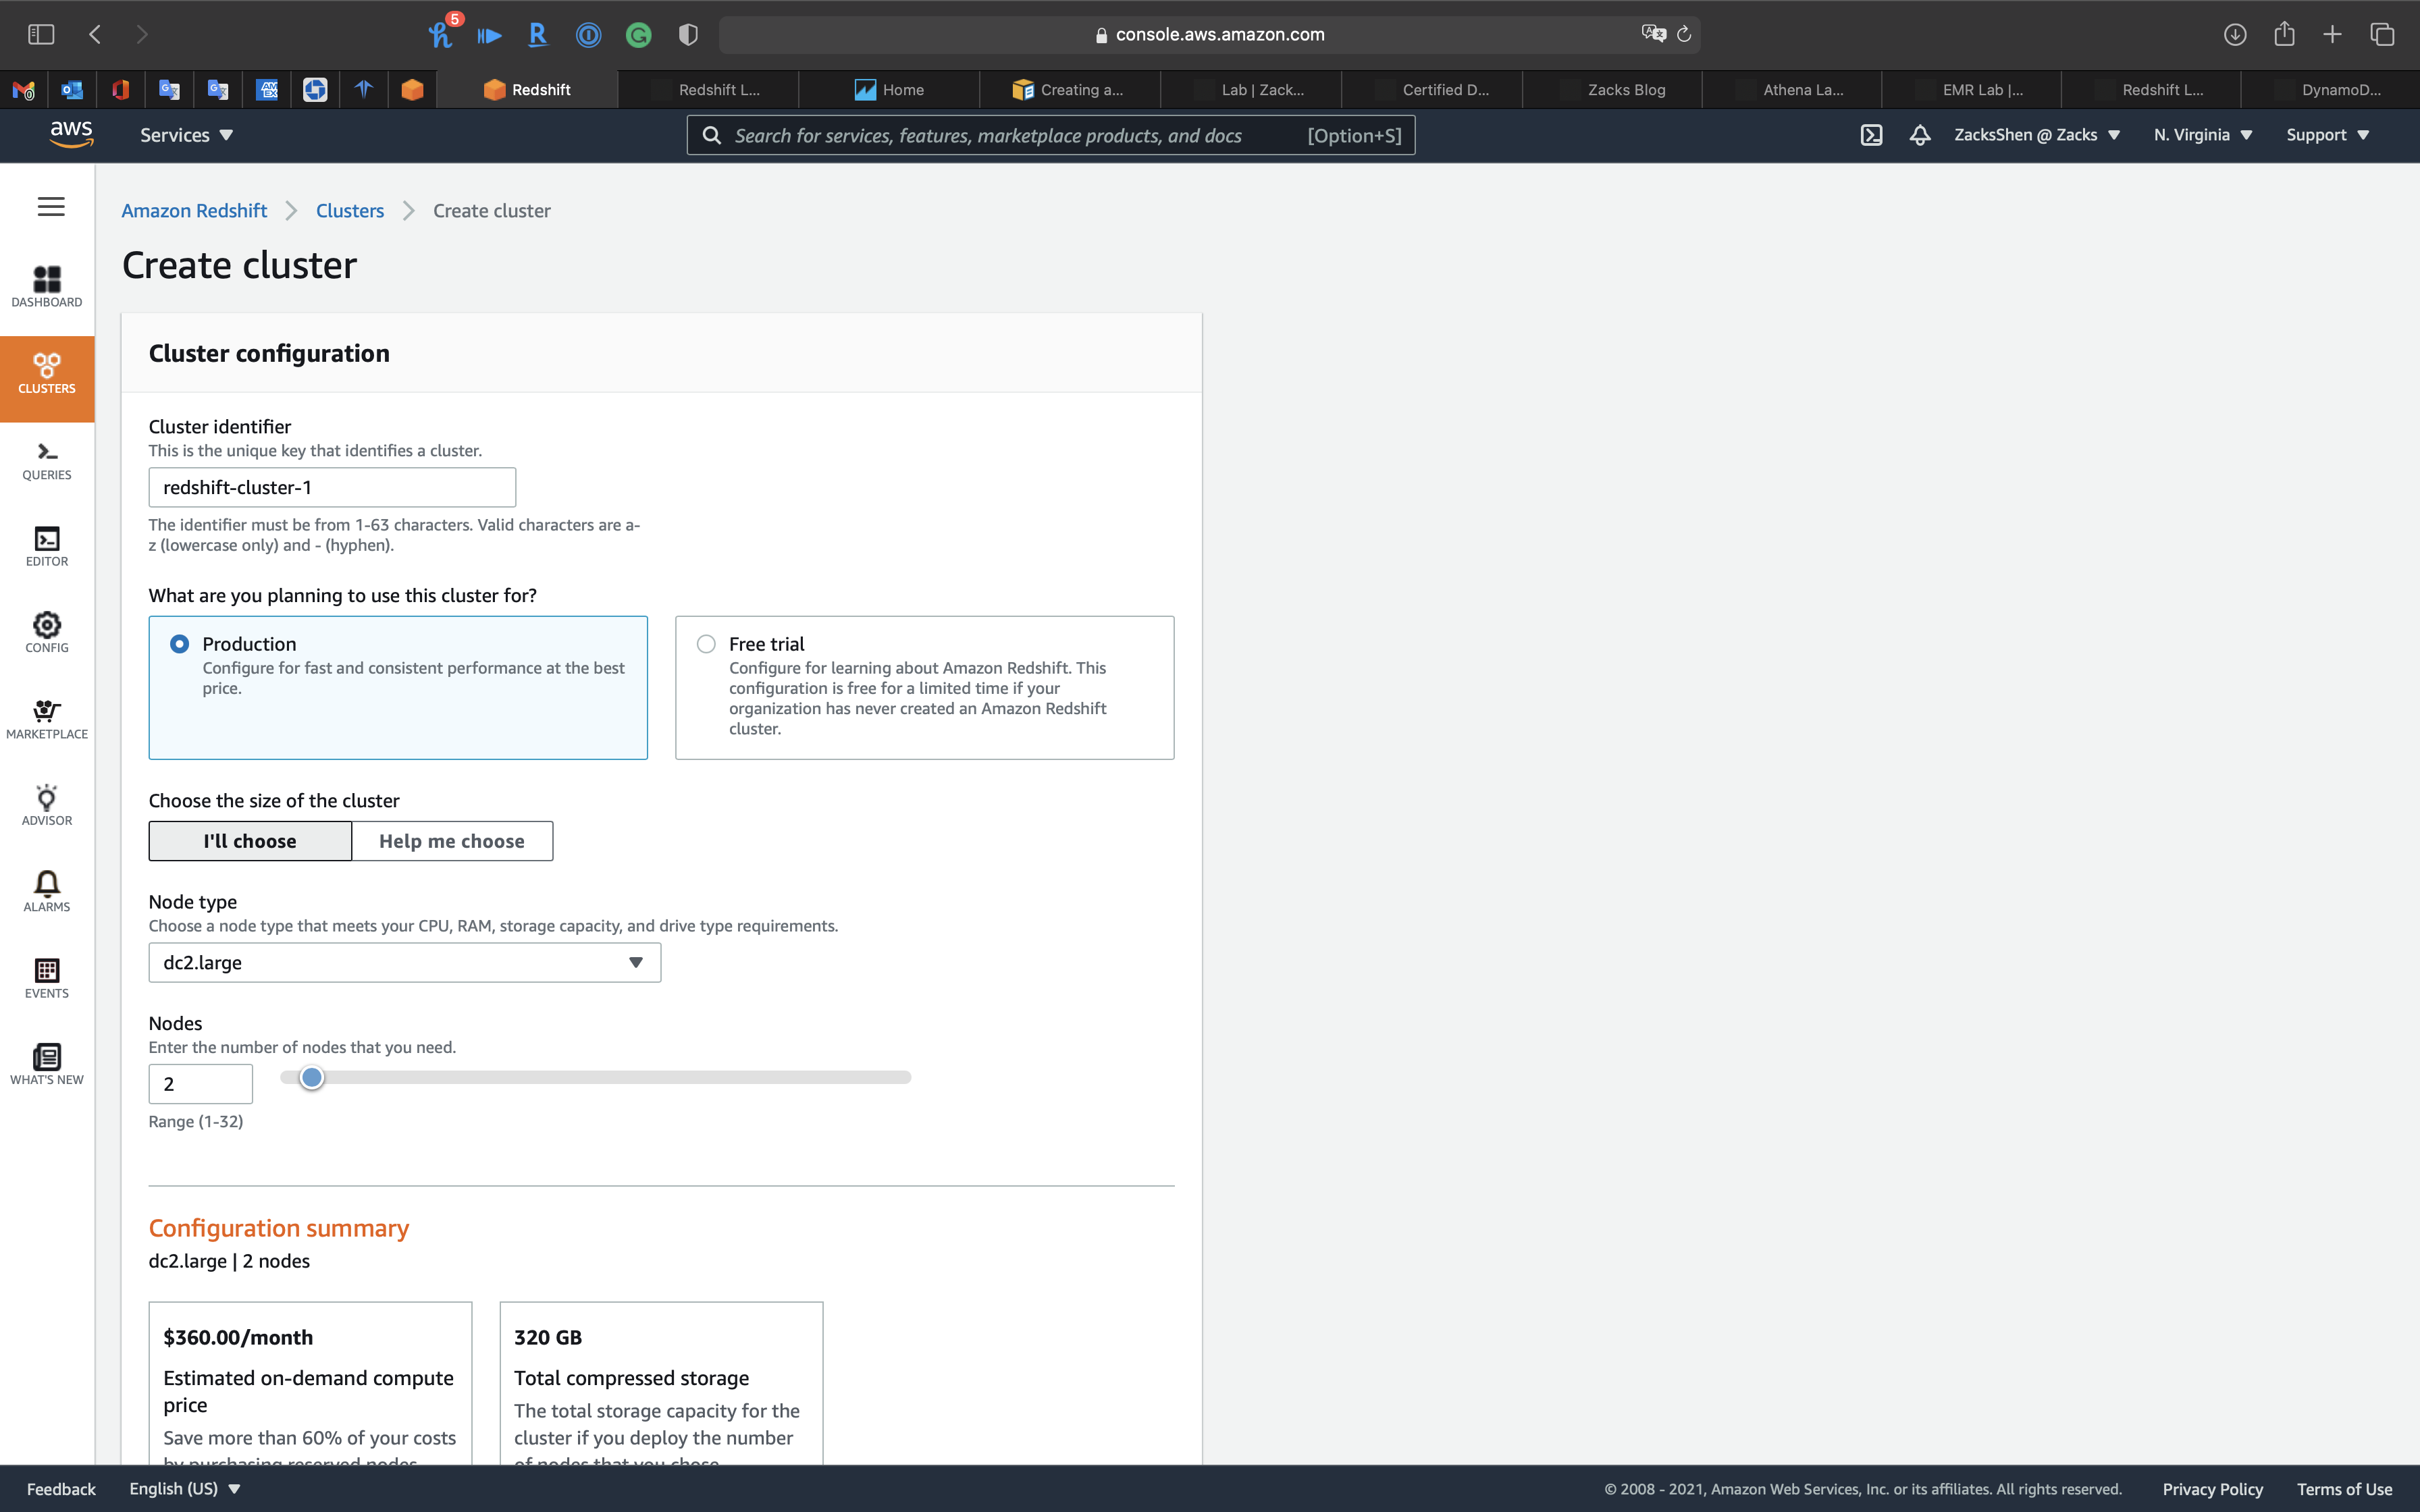Open the Redshift Dashboard sidebar icon
The image size is (2420, 1512).
(x=47, y=286)
